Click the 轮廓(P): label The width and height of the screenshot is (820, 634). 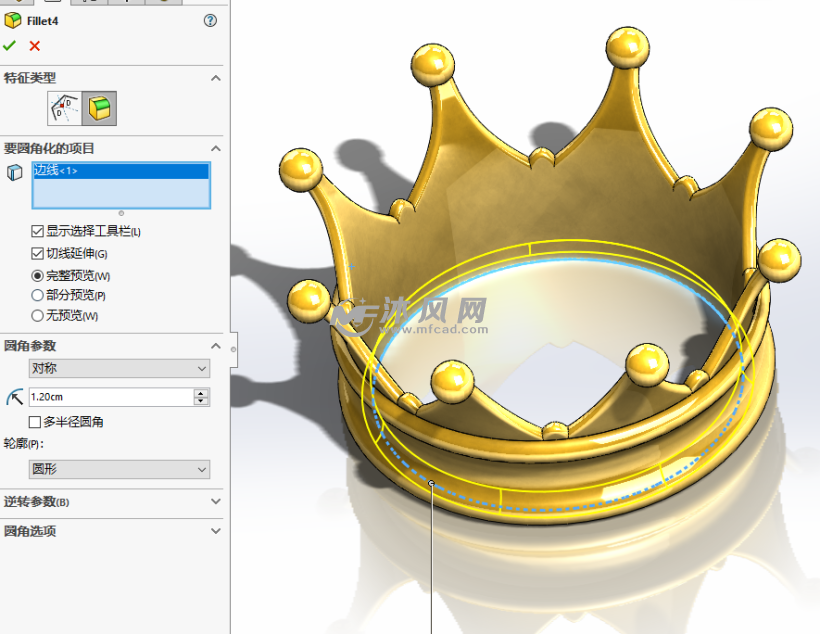pyautogui.click(x=24, y=444)
